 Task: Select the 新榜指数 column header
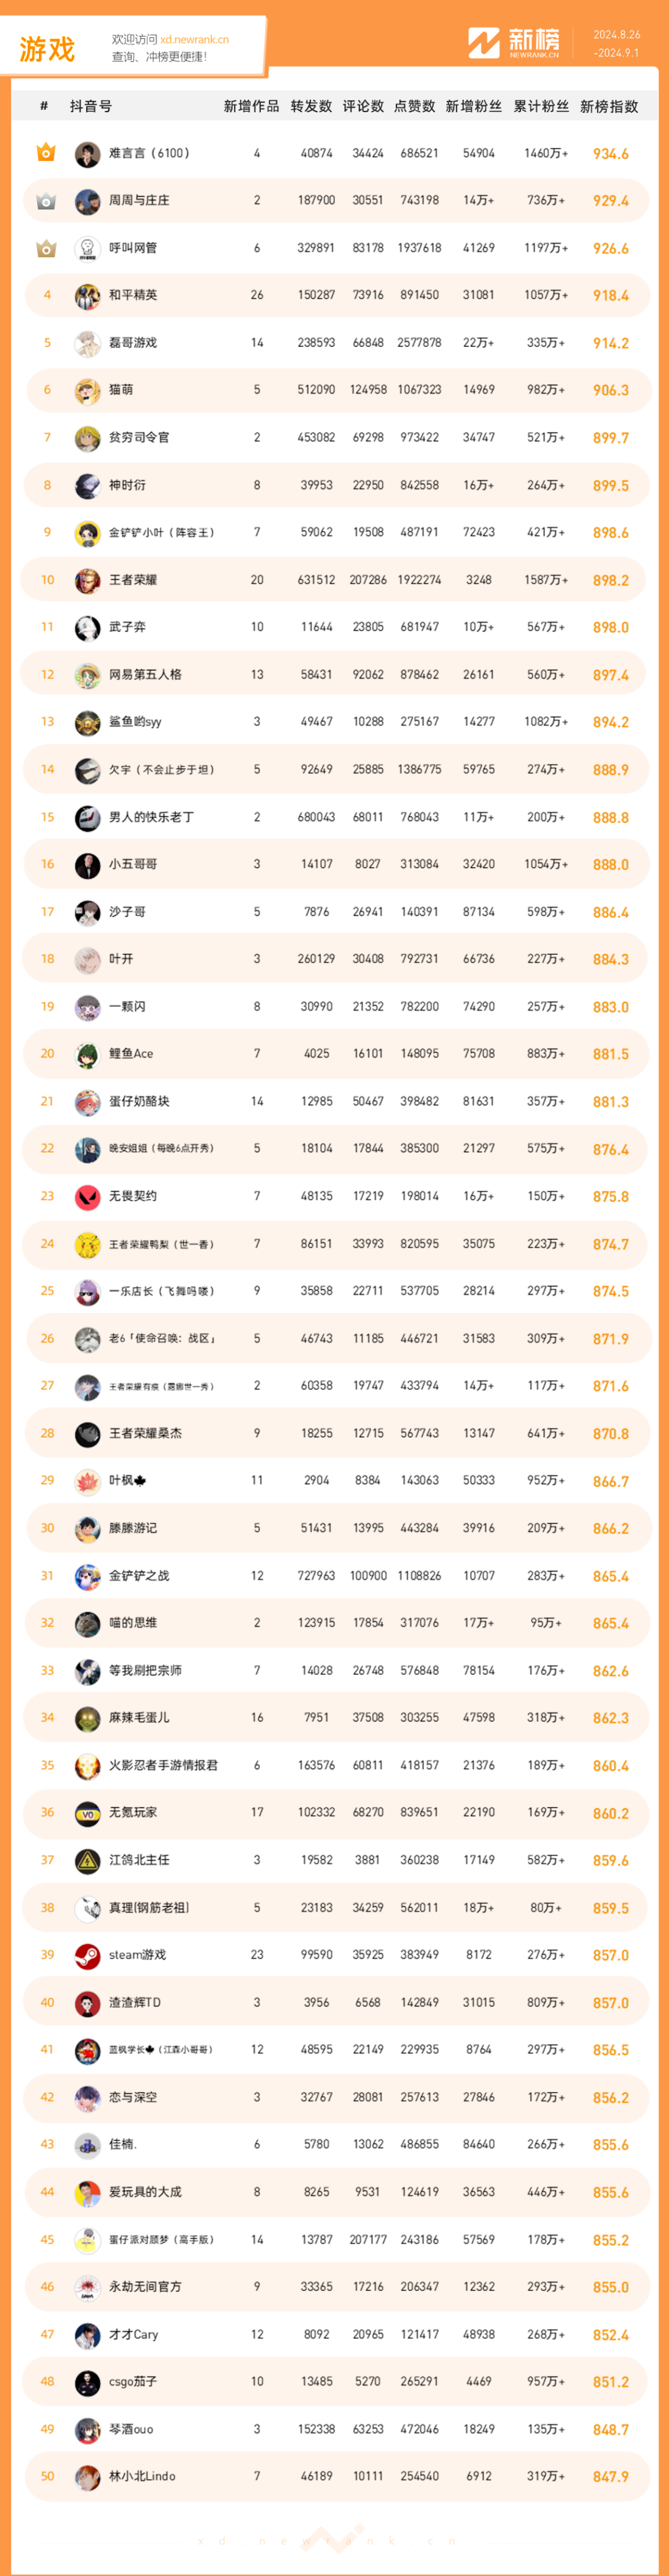pyautogui.click(x=609, y=106)
